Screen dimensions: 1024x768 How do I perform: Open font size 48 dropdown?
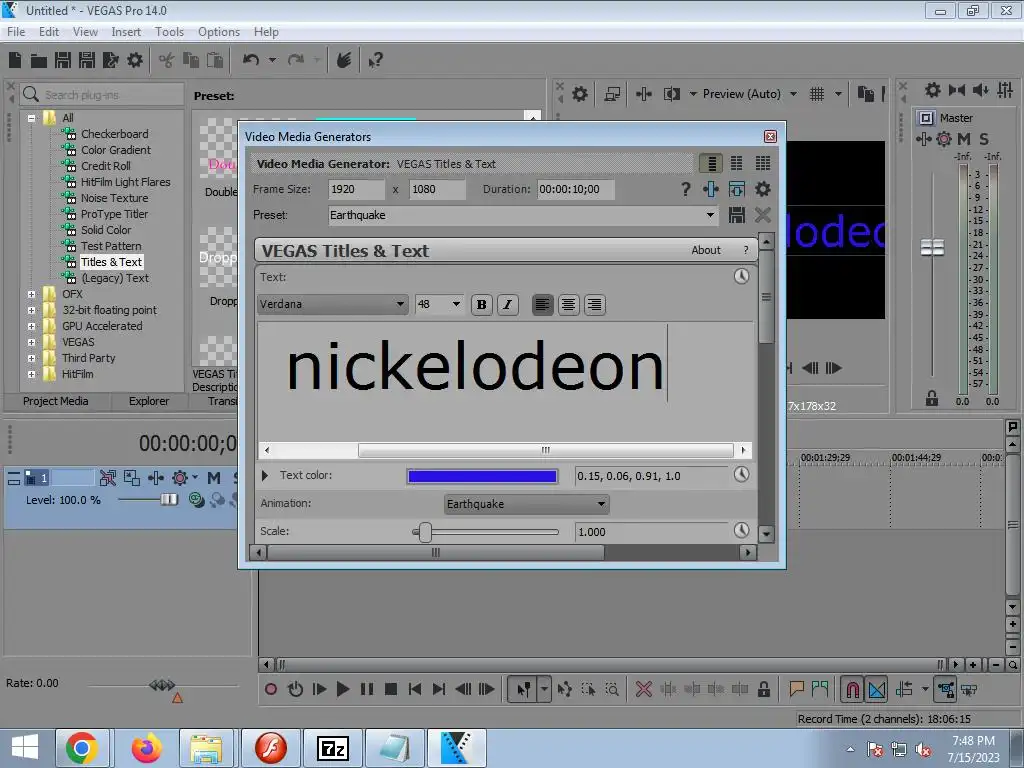coord(456,304)
